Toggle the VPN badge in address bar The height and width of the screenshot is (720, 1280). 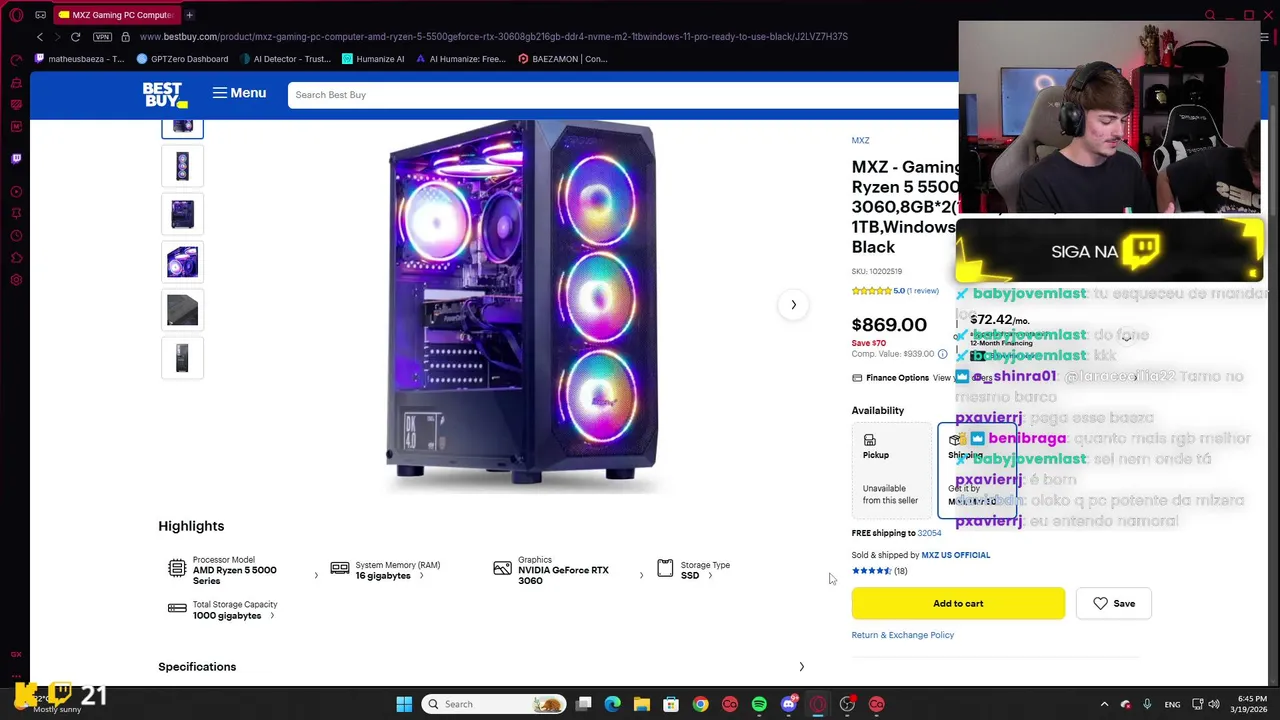click(102, 37)
